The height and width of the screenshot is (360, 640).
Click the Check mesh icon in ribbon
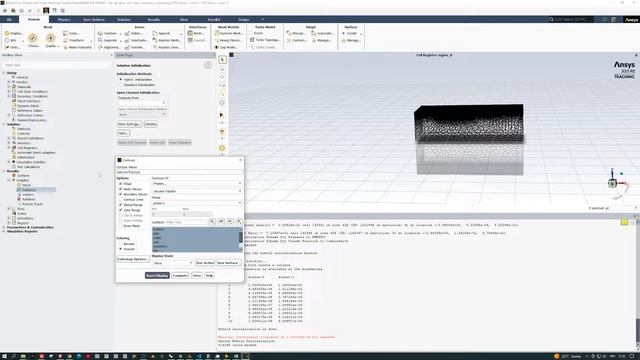click(x=33, y=38)
